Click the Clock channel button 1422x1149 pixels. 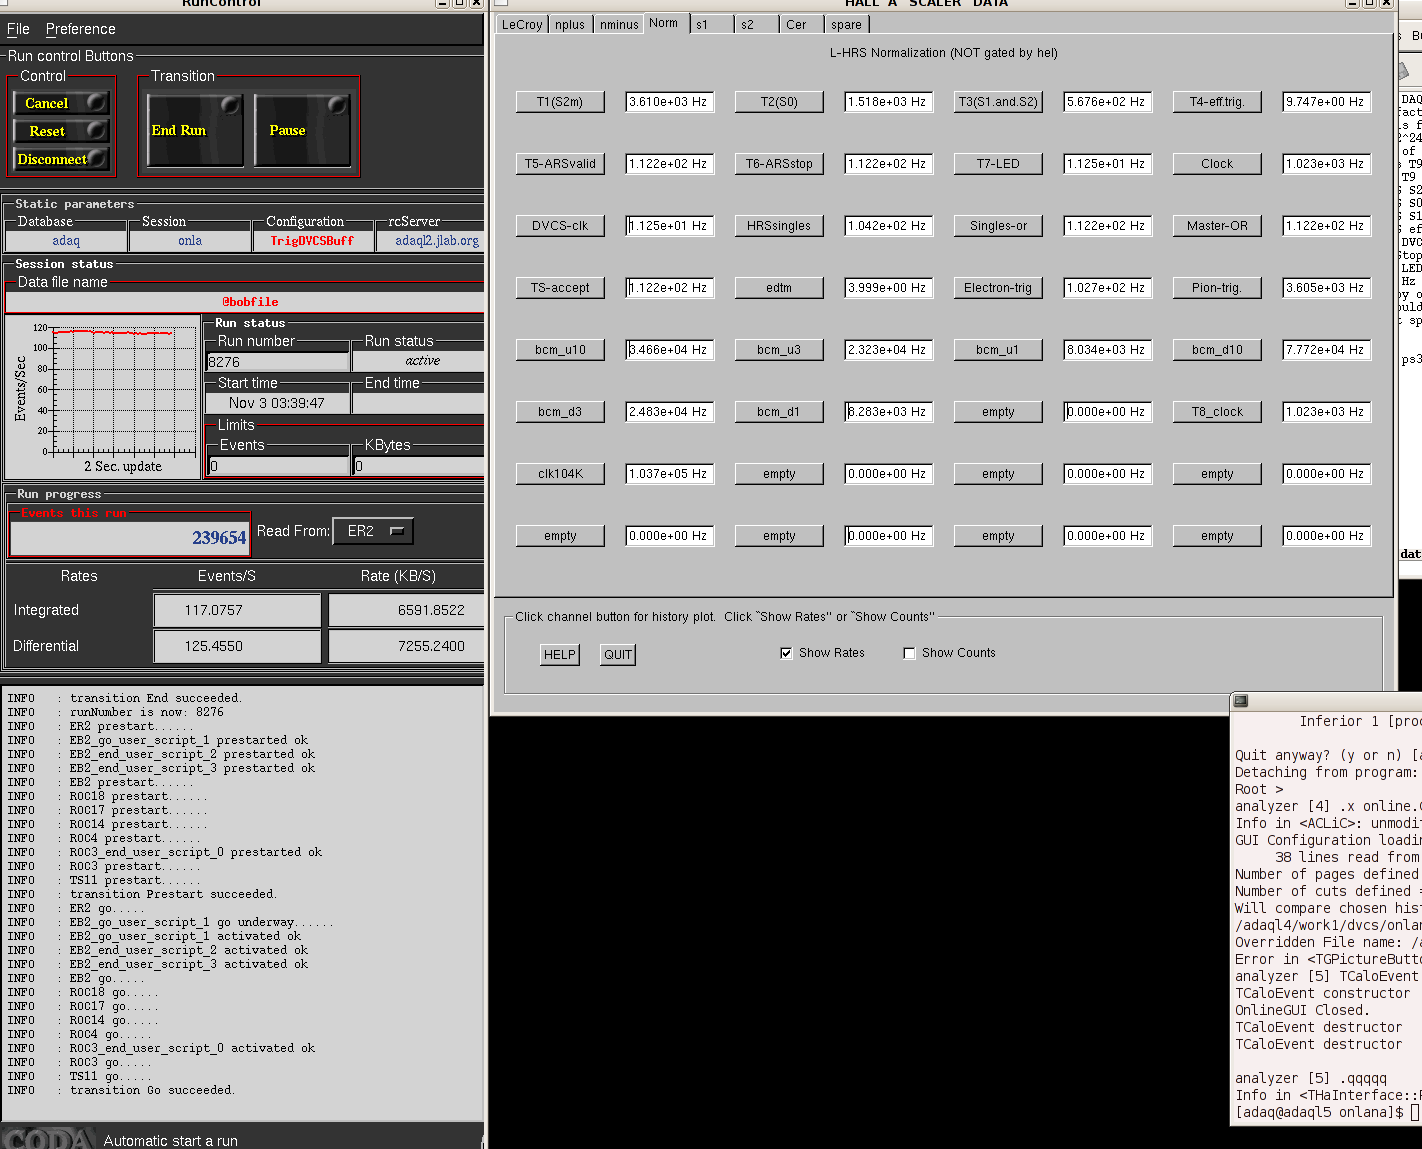1217,164
